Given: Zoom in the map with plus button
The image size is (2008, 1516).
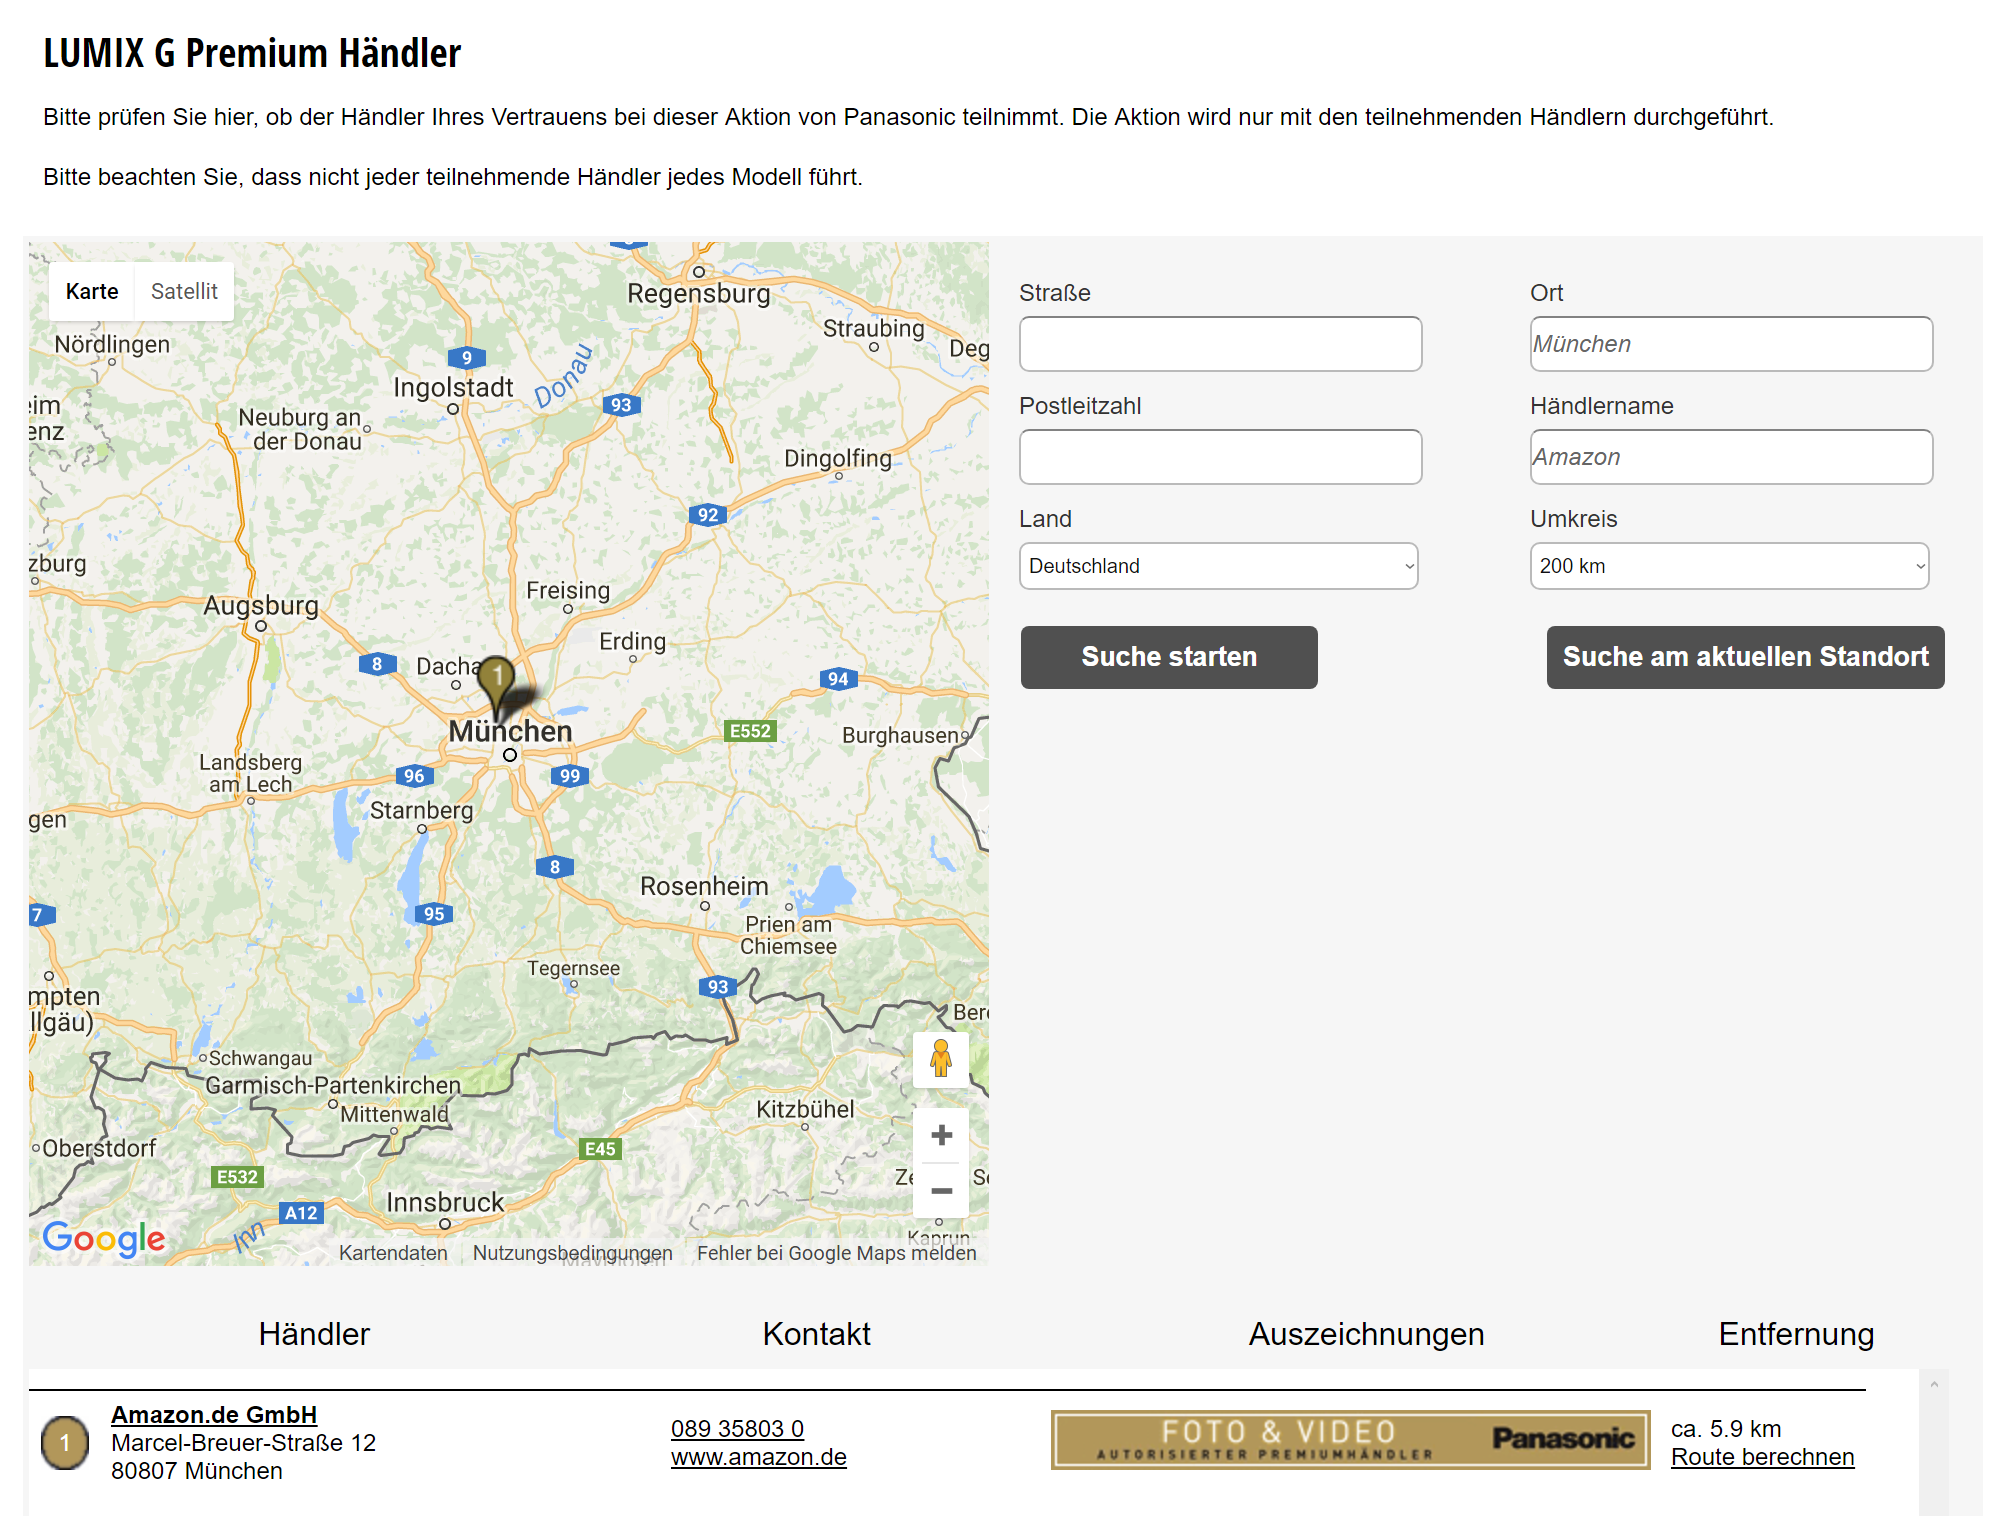Looking at the screenshot, I should pyautogui.click(x=940, y=1135).
